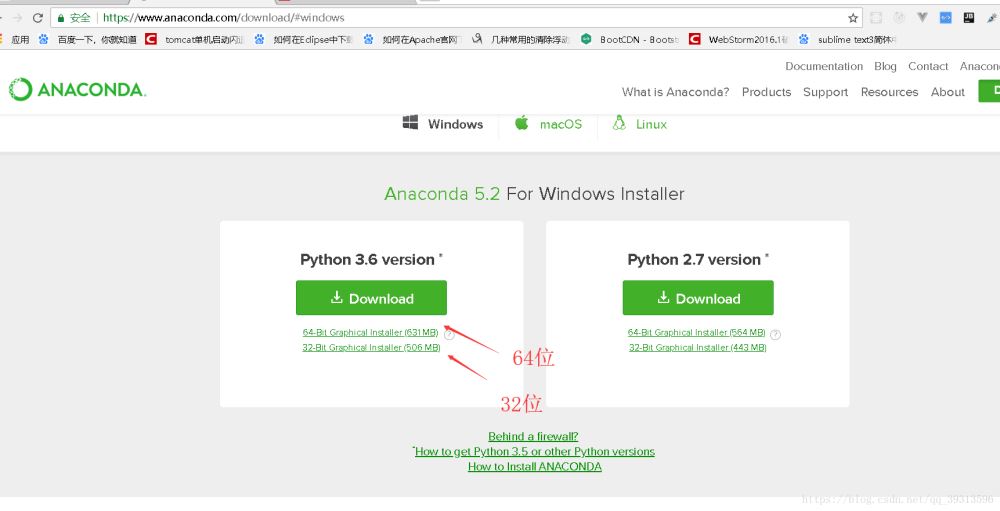
Task: Open the Products menu
Action: 766,92
